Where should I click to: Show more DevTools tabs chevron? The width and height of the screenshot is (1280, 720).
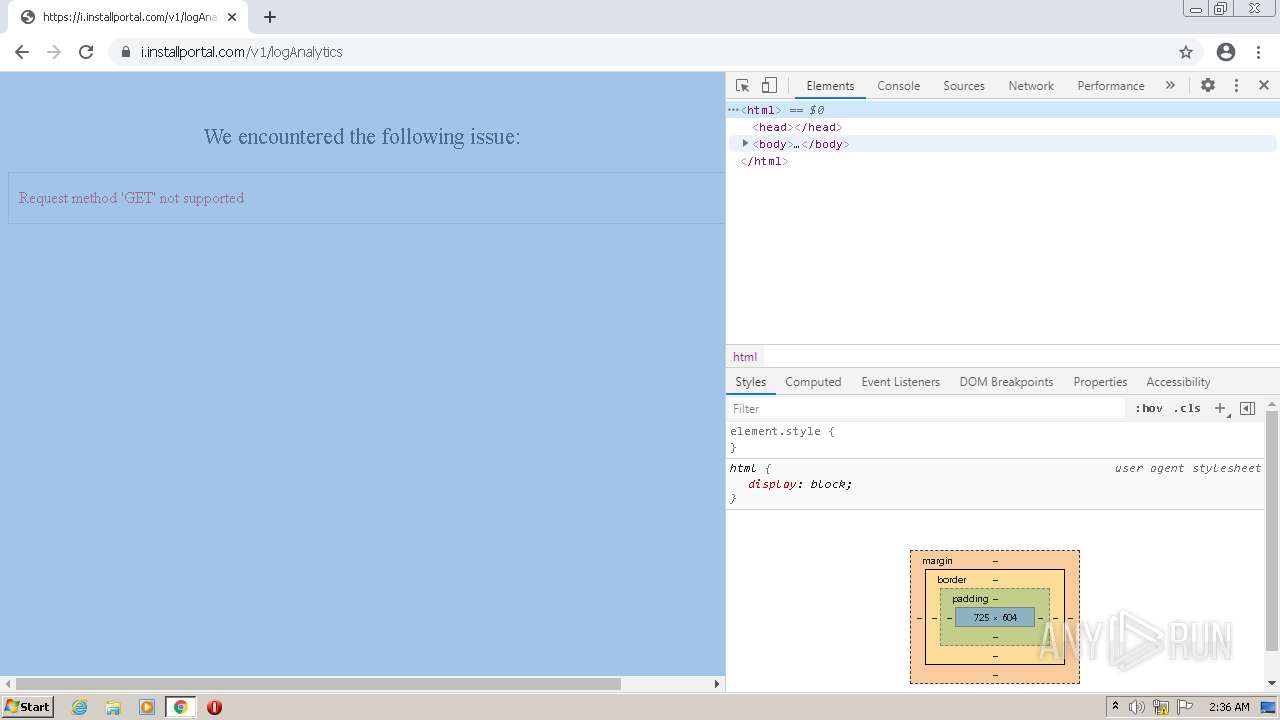pos(1170,86)
